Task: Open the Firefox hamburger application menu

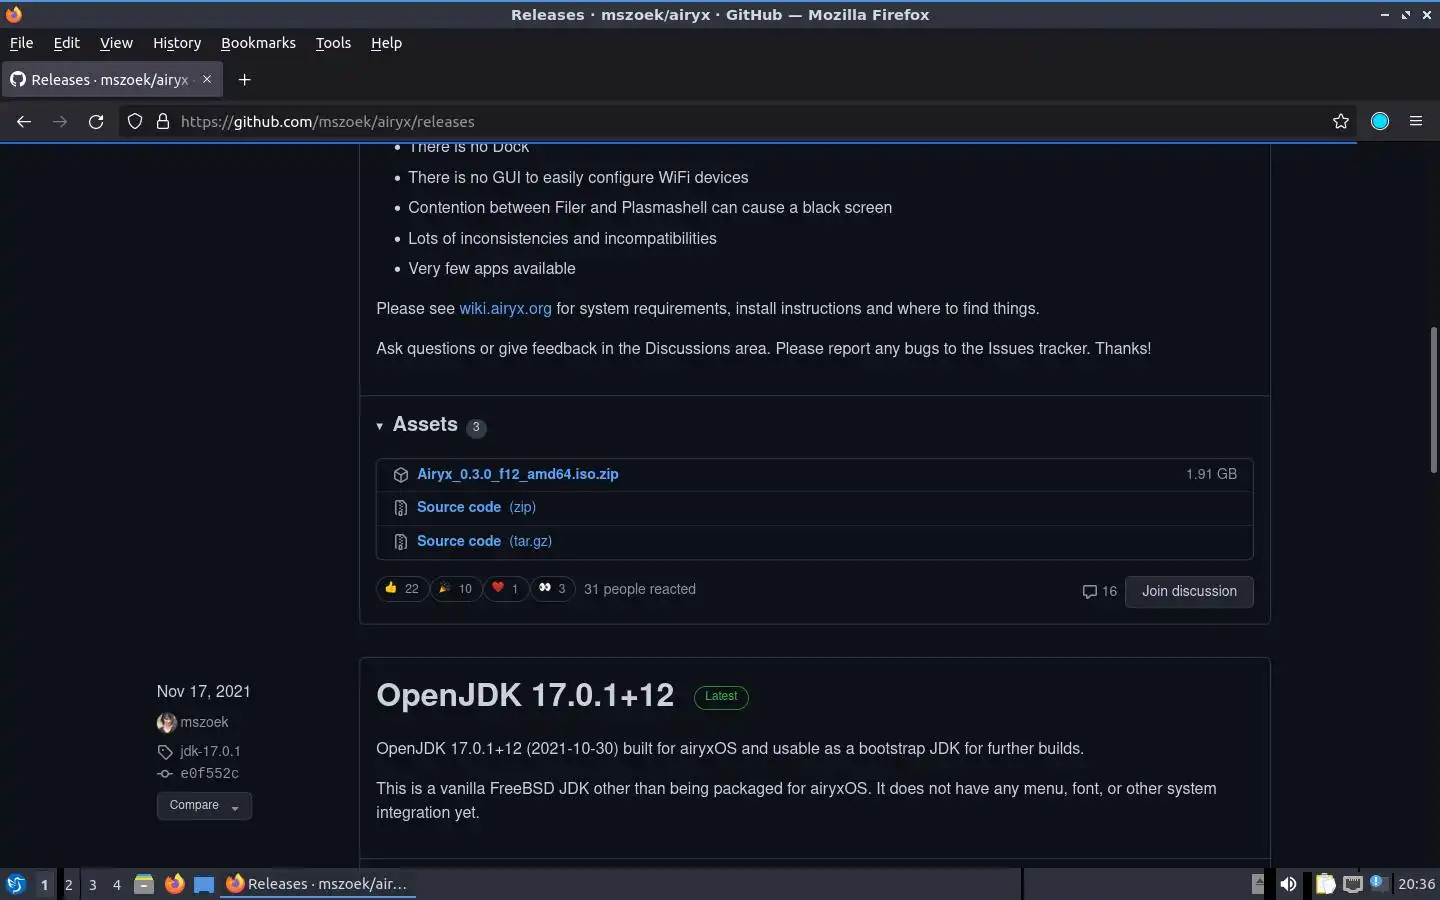Action: pyautogui.click(x=1416, y=121)
